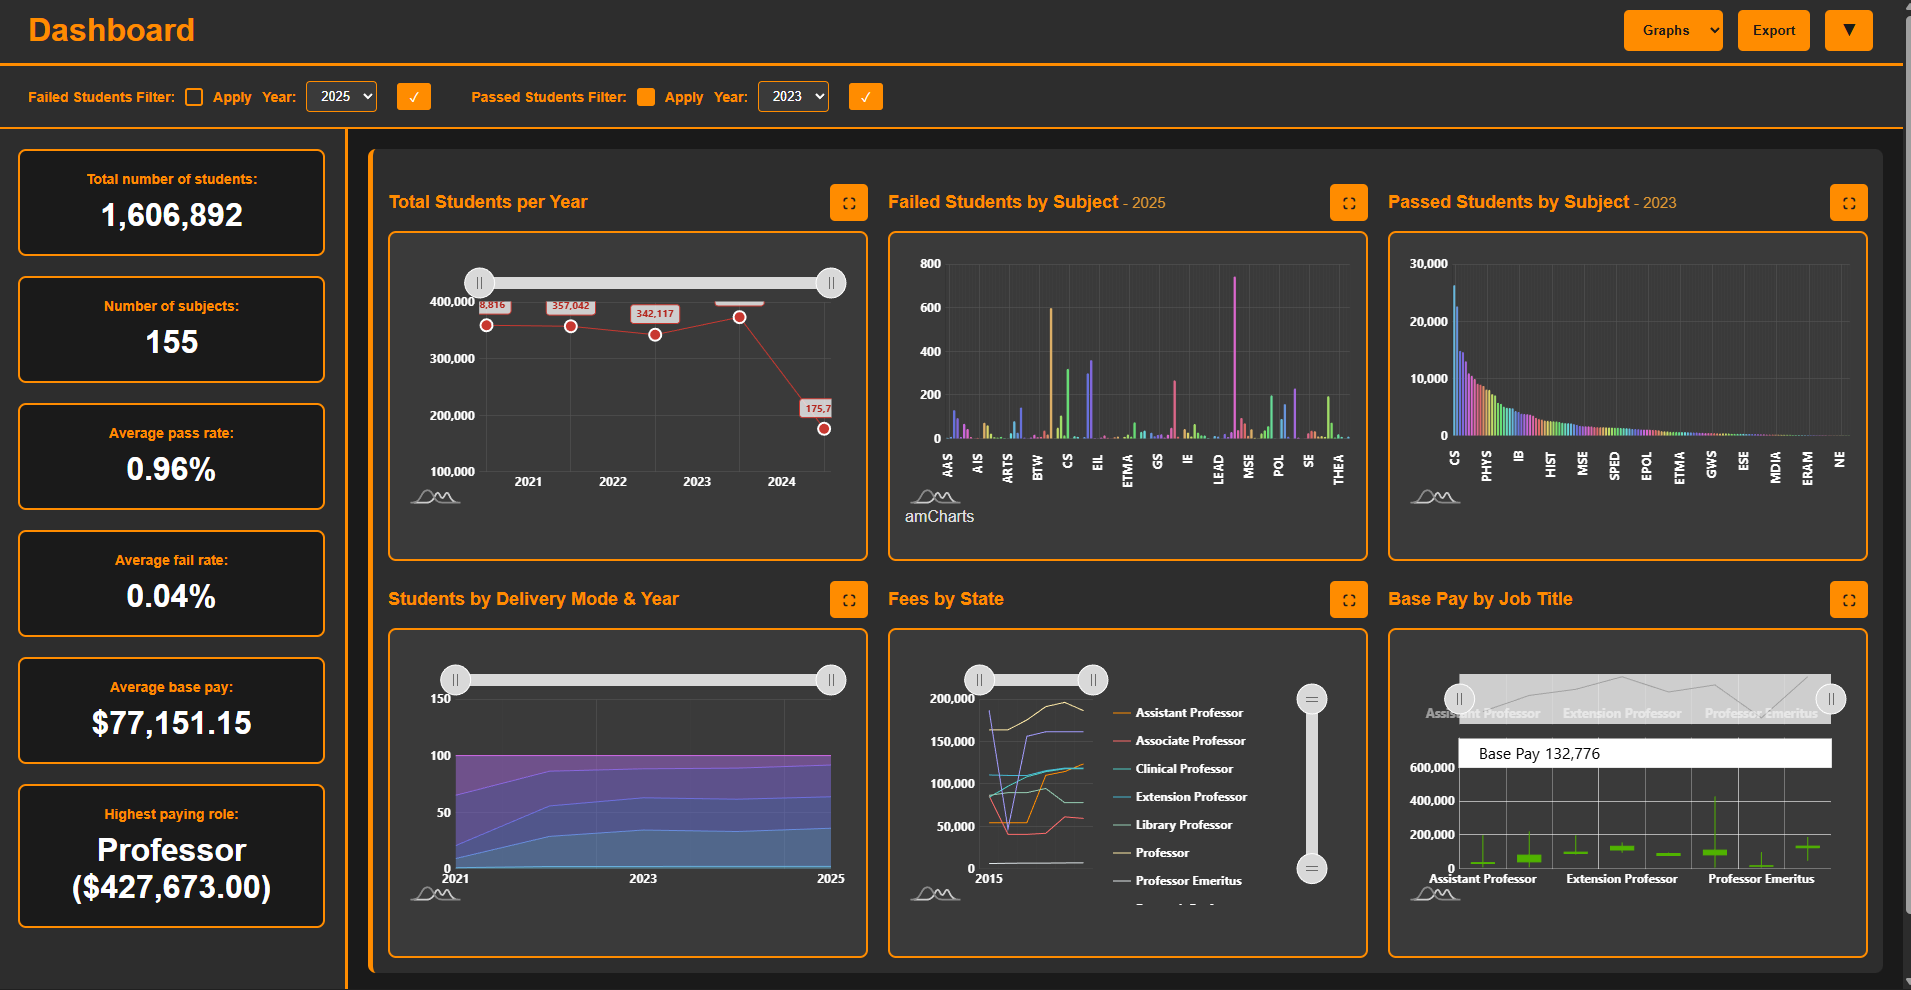The image size is (1911, 990).
Task: Toggle Associate Professor legend series
Action: click(1179, 741)
